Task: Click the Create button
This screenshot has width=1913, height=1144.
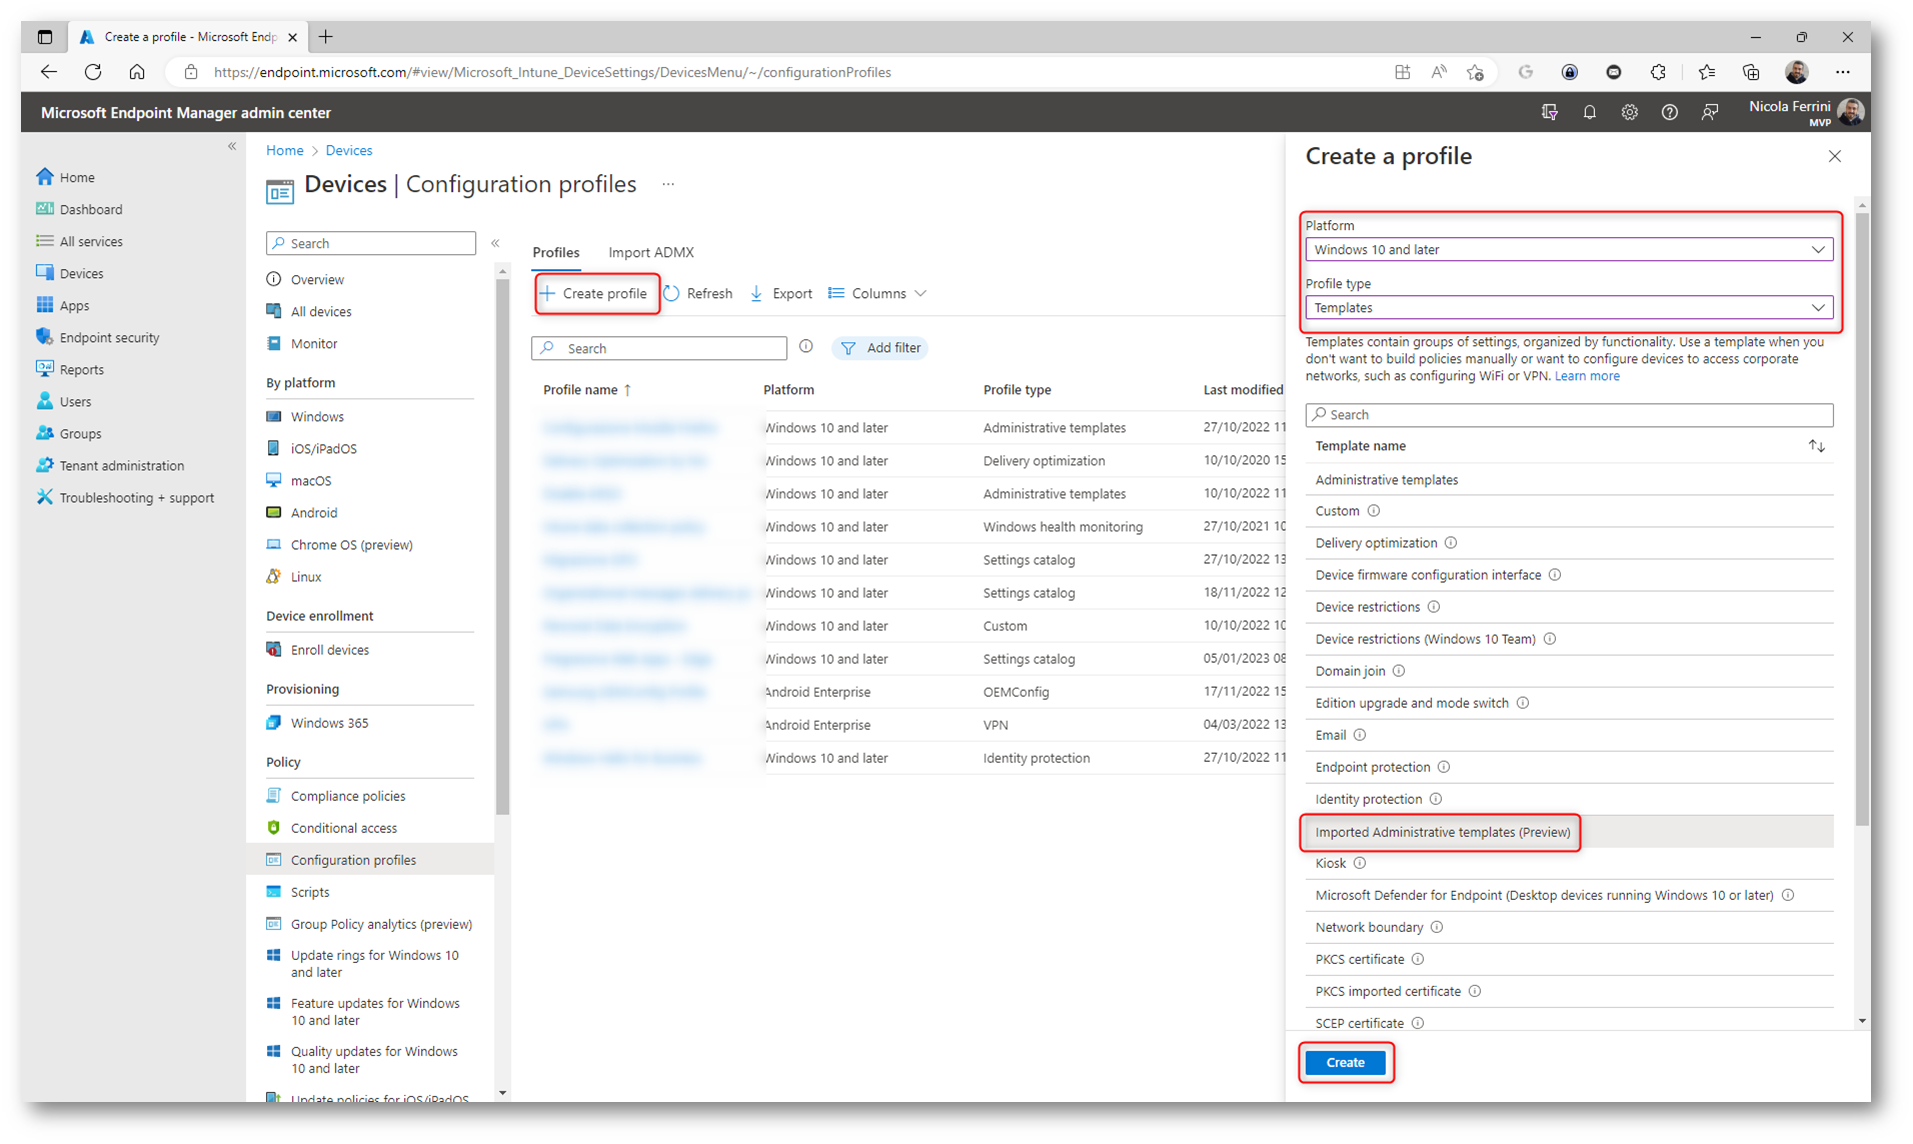Action: point(1345,1062)
